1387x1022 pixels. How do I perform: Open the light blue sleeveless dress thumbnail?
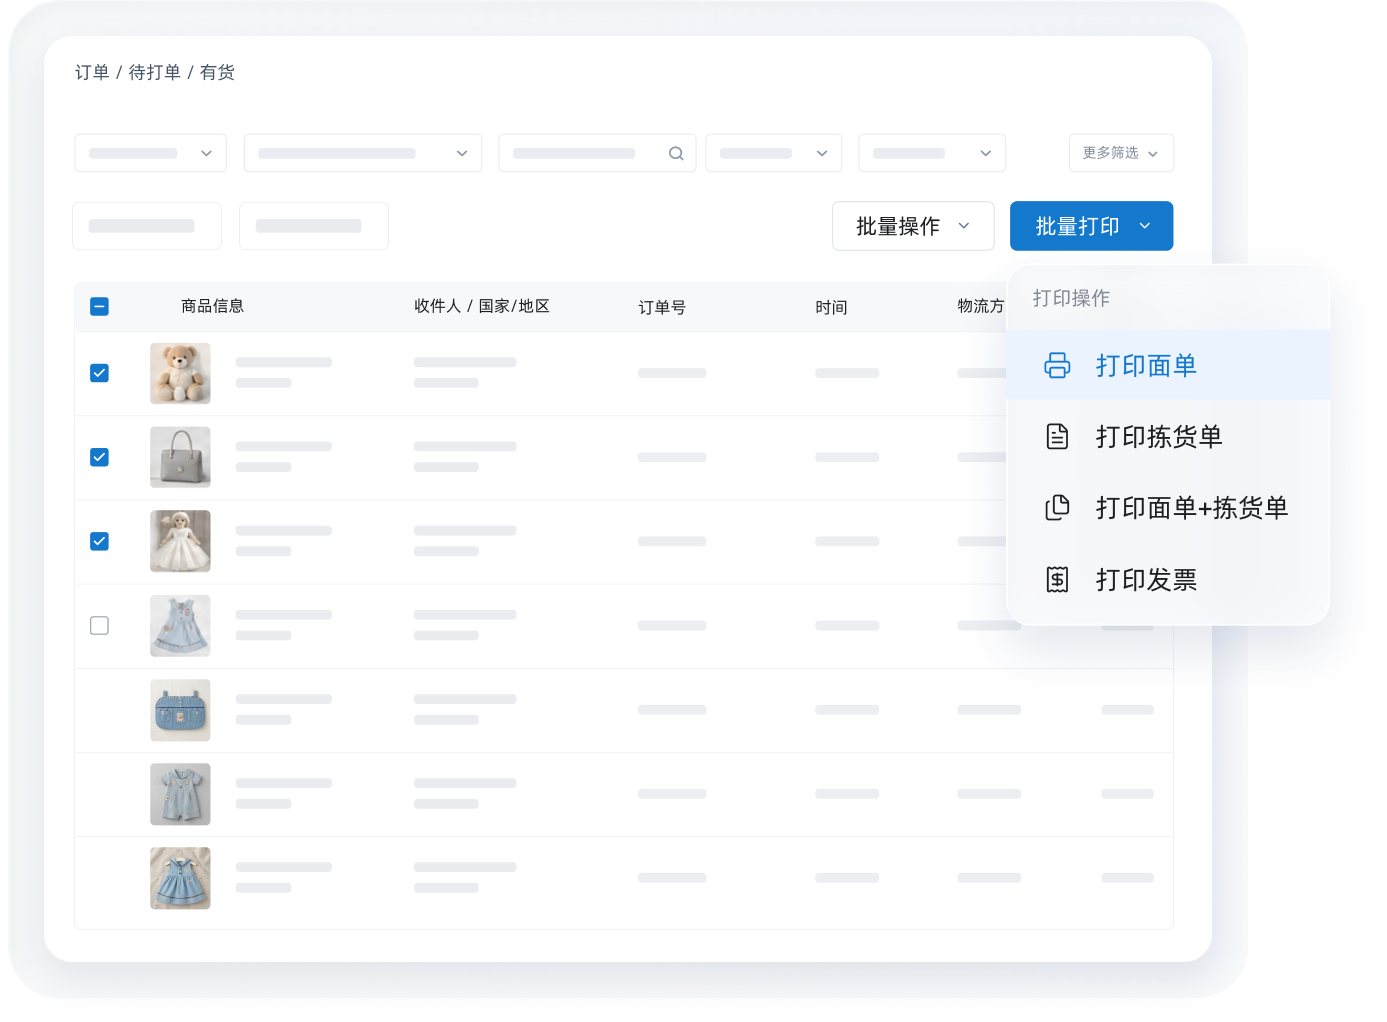click(180, 626)
